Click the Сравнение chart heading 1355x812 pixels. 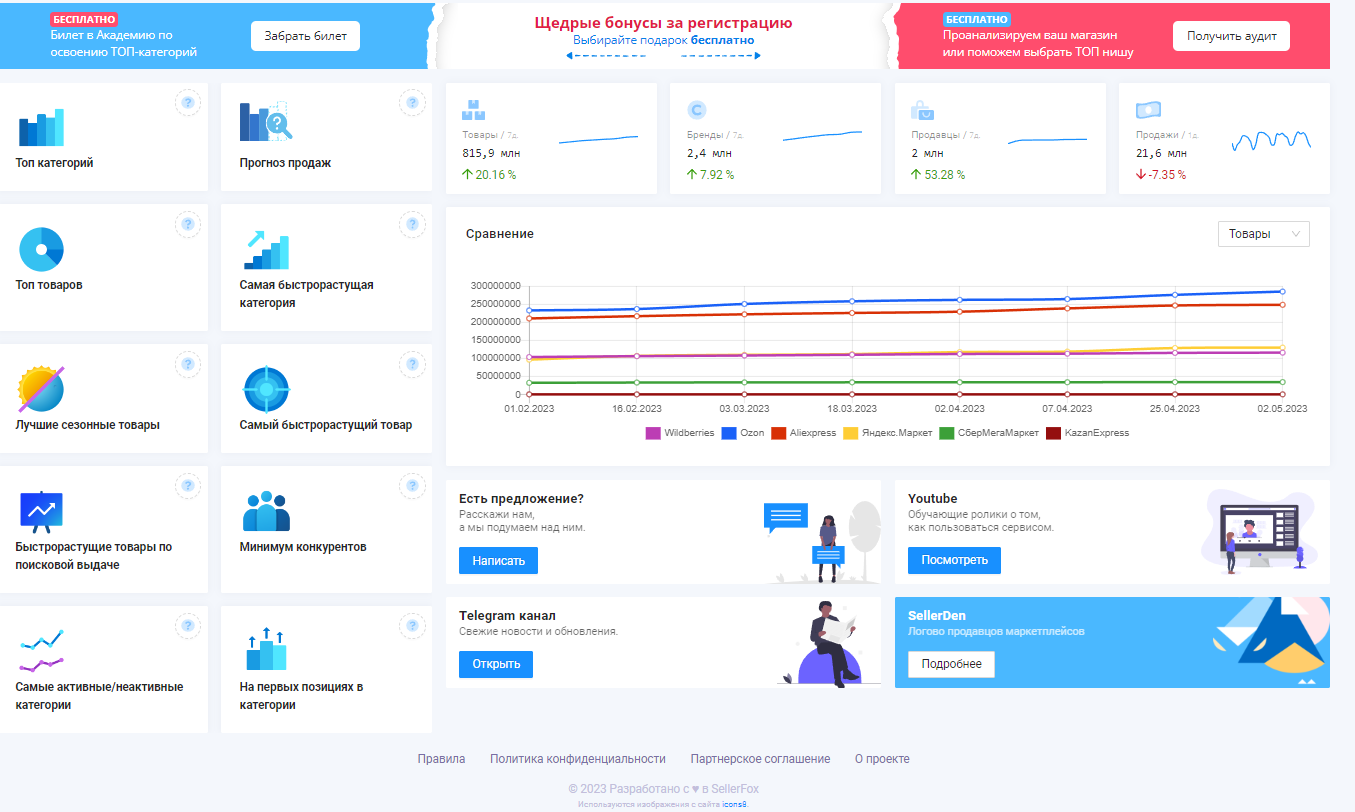point(500,234)
